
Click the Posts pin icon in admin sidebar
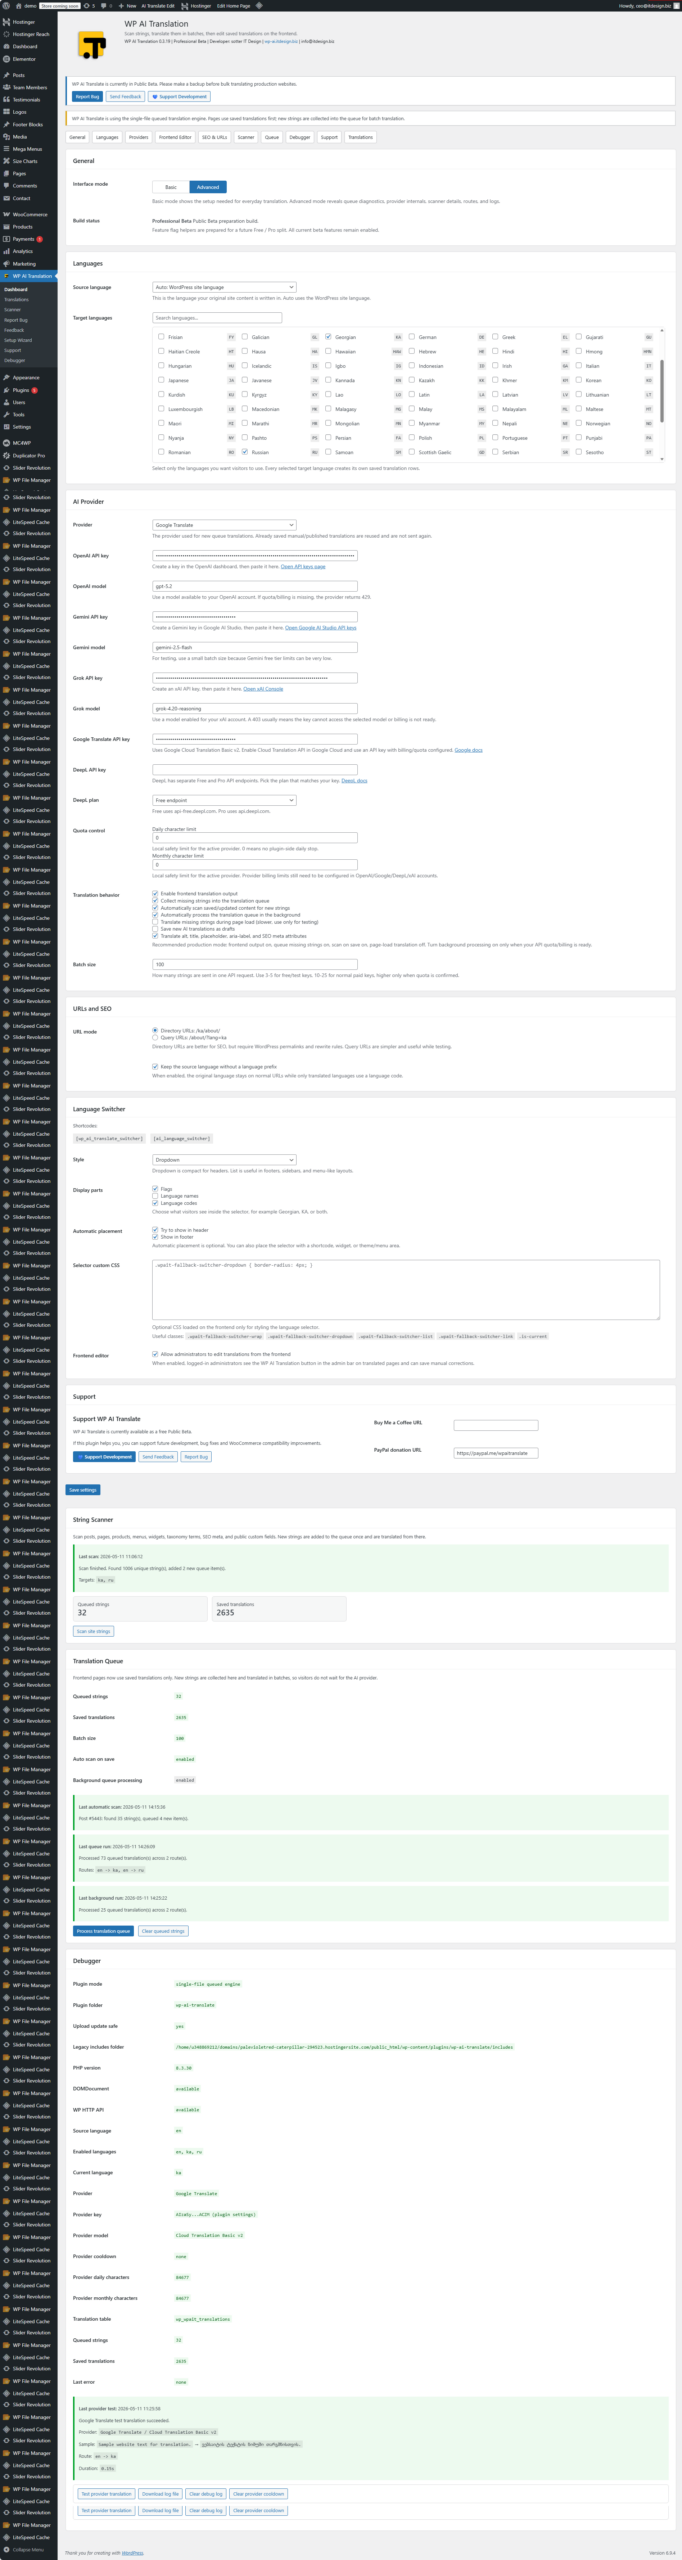point(6,75)
